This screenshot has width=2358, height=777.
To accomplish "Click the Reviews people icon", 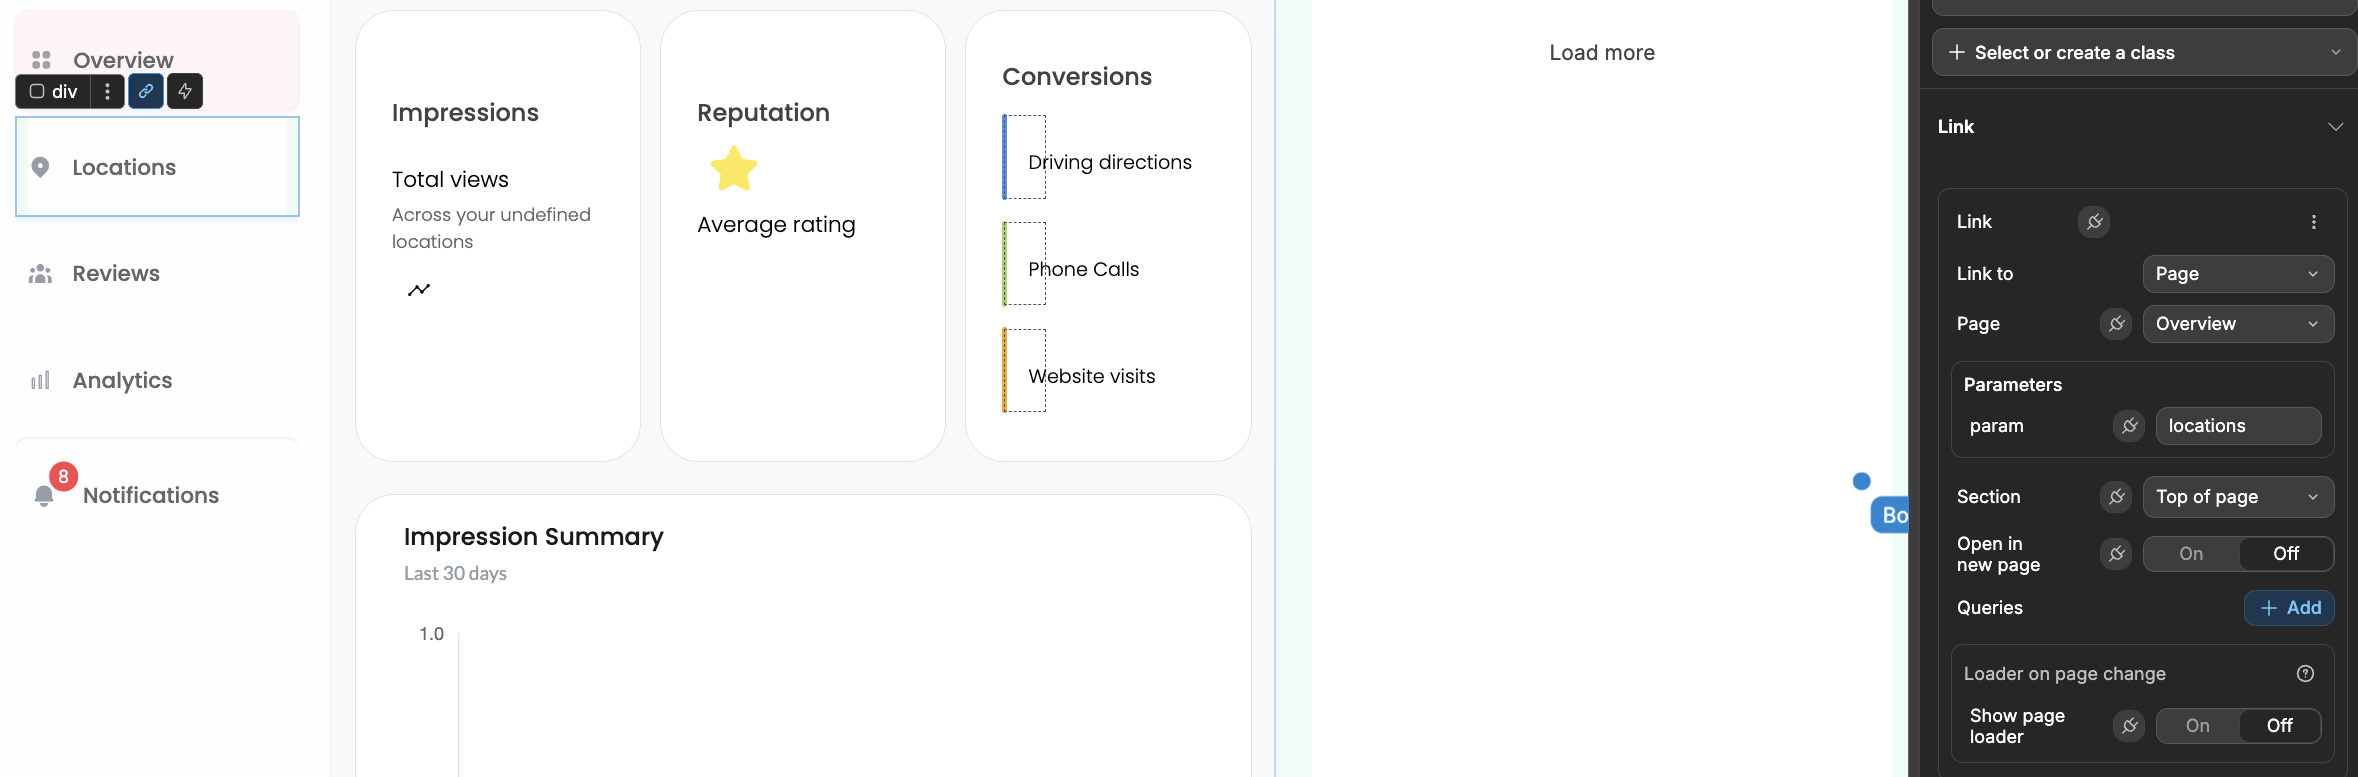I will (40, 274).
